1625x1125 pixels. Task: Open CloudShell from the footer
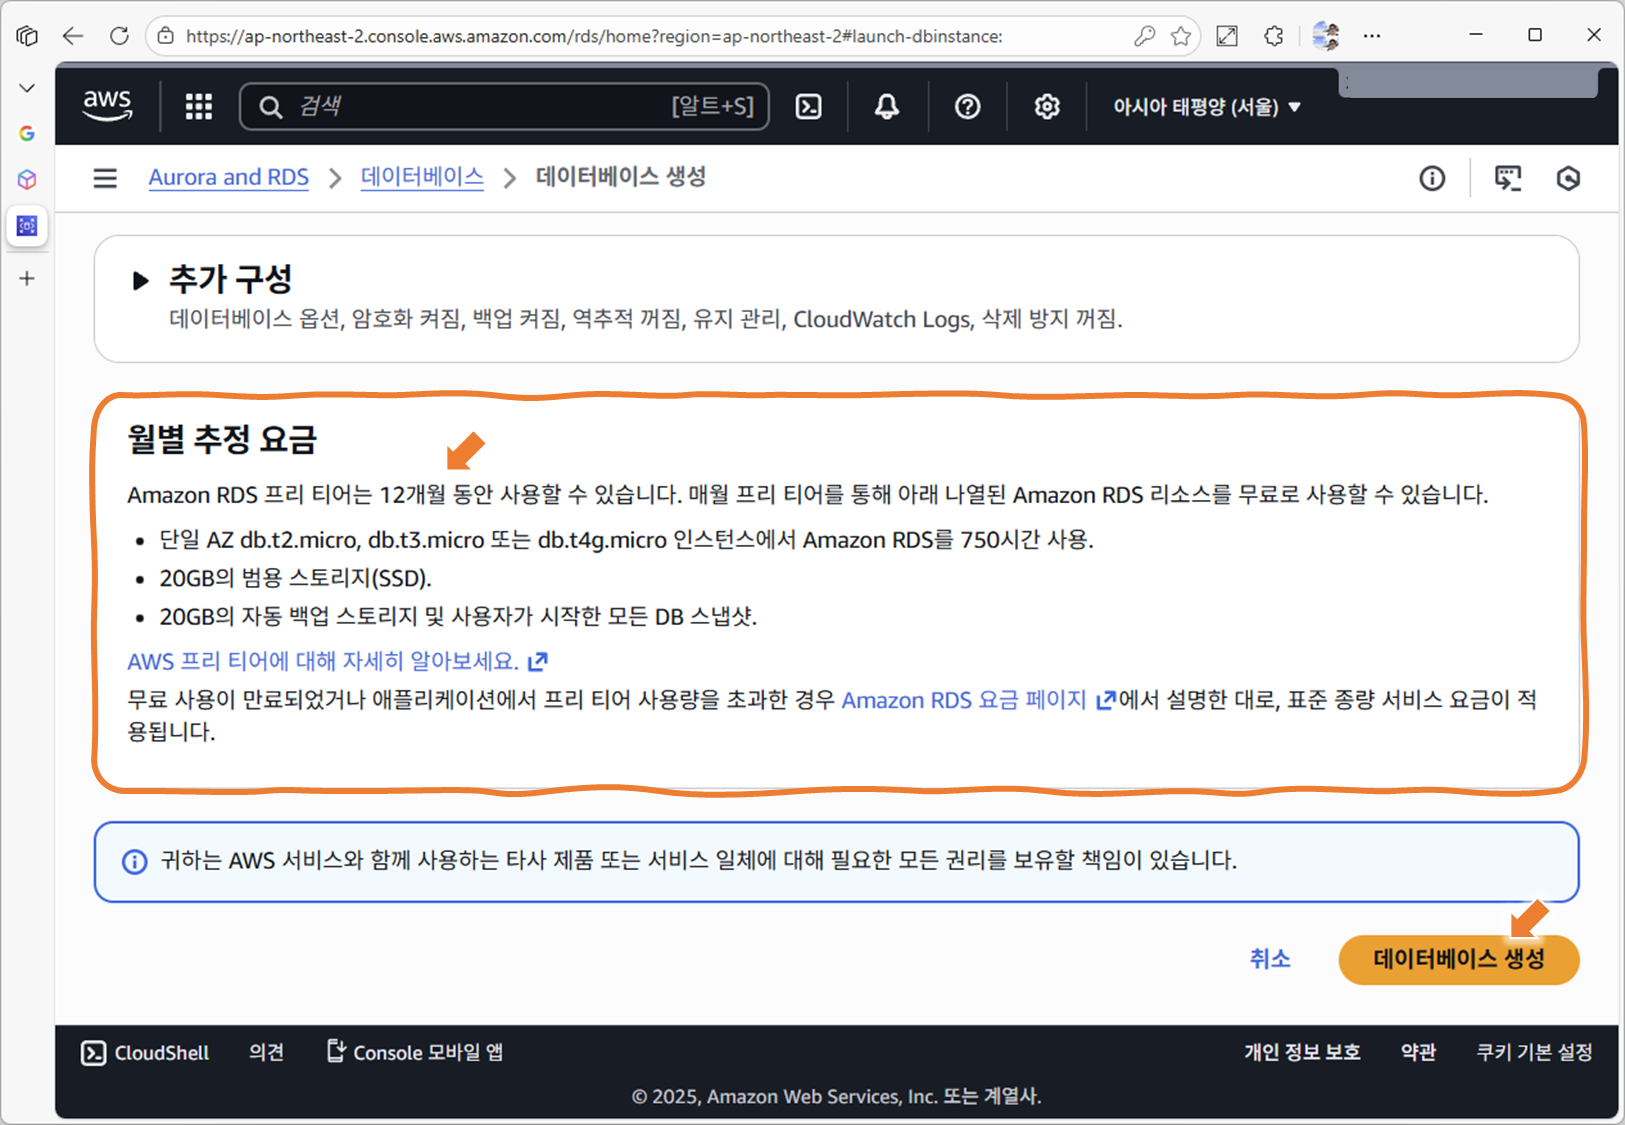point(145,1053)
